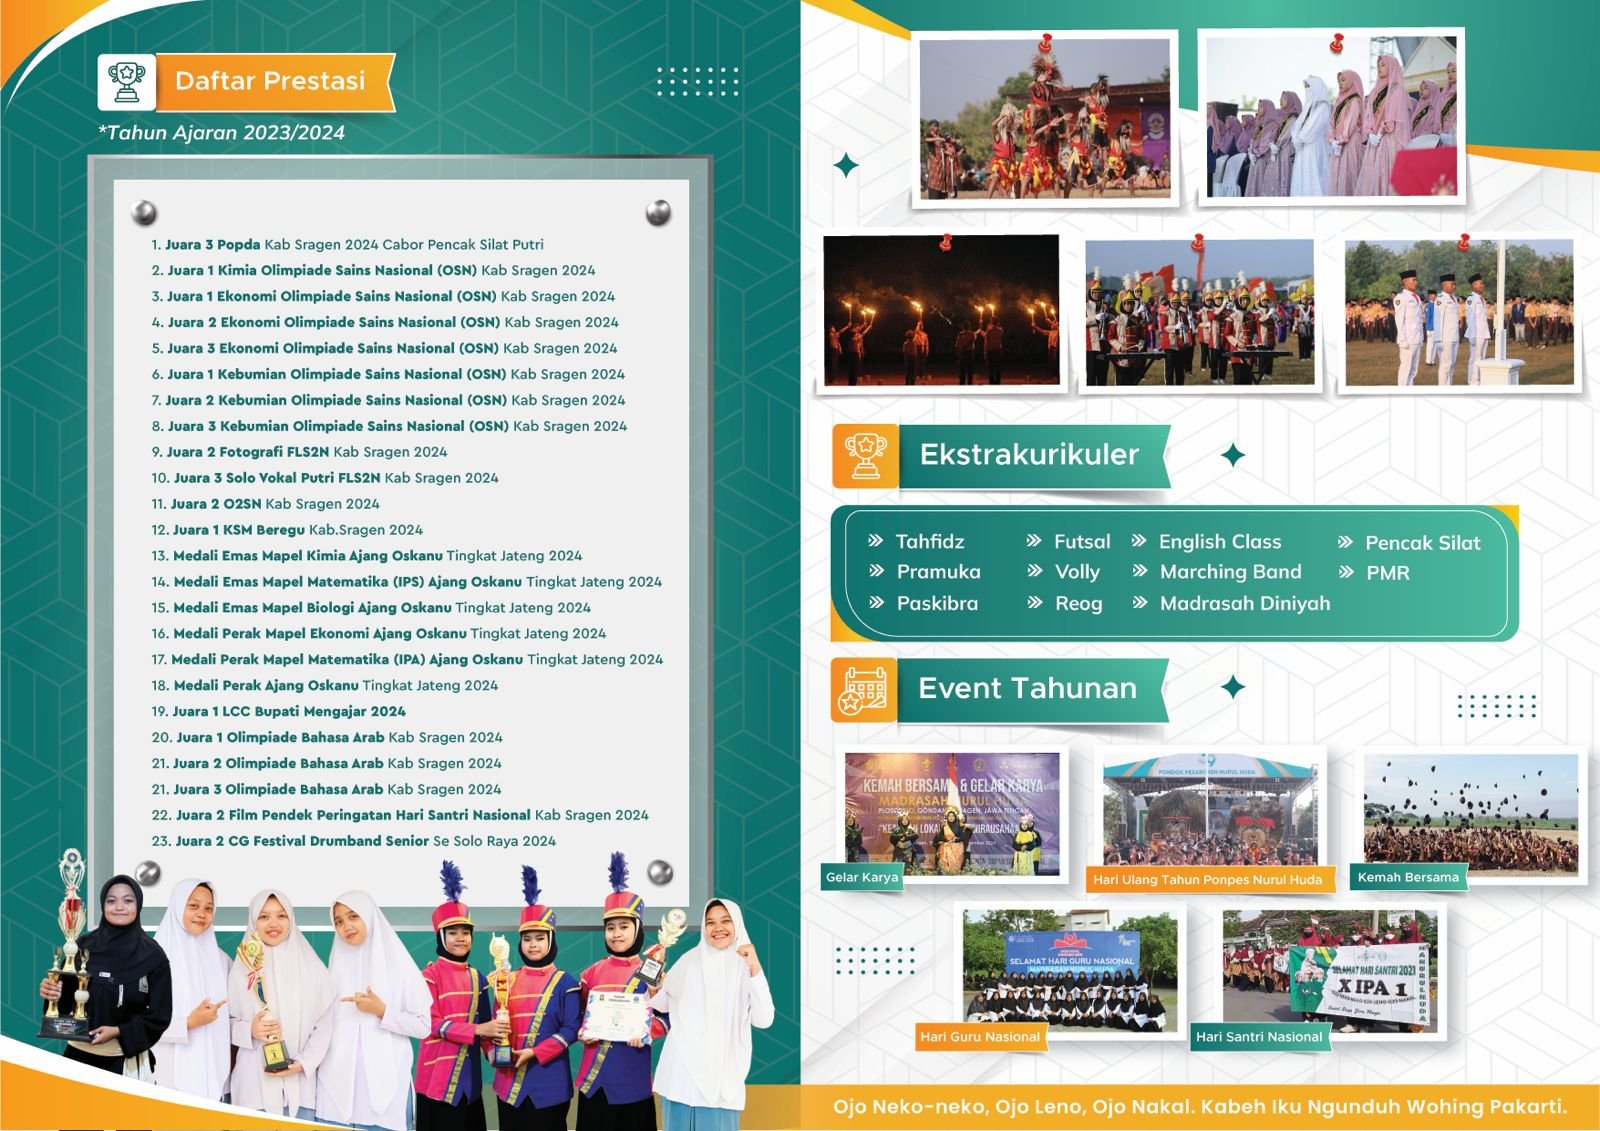Click the Hari Guru Nasional caption label

(980, 1037)
